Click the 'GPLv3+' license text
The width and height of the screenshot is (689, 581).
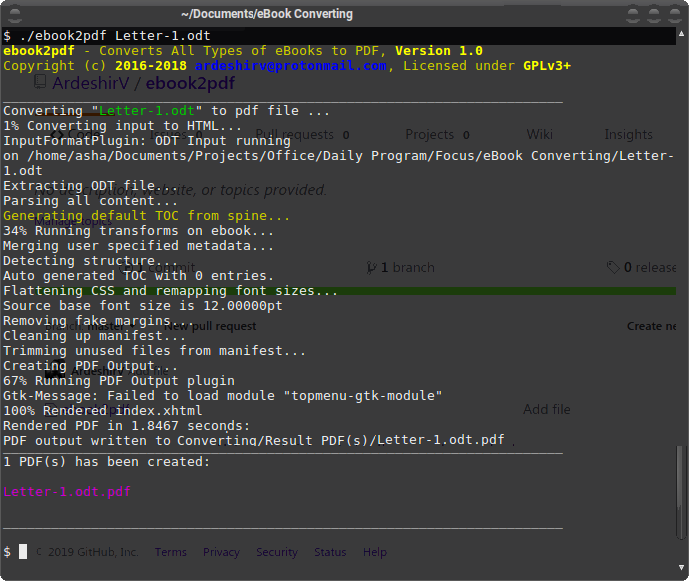click(x=547, y=66)
